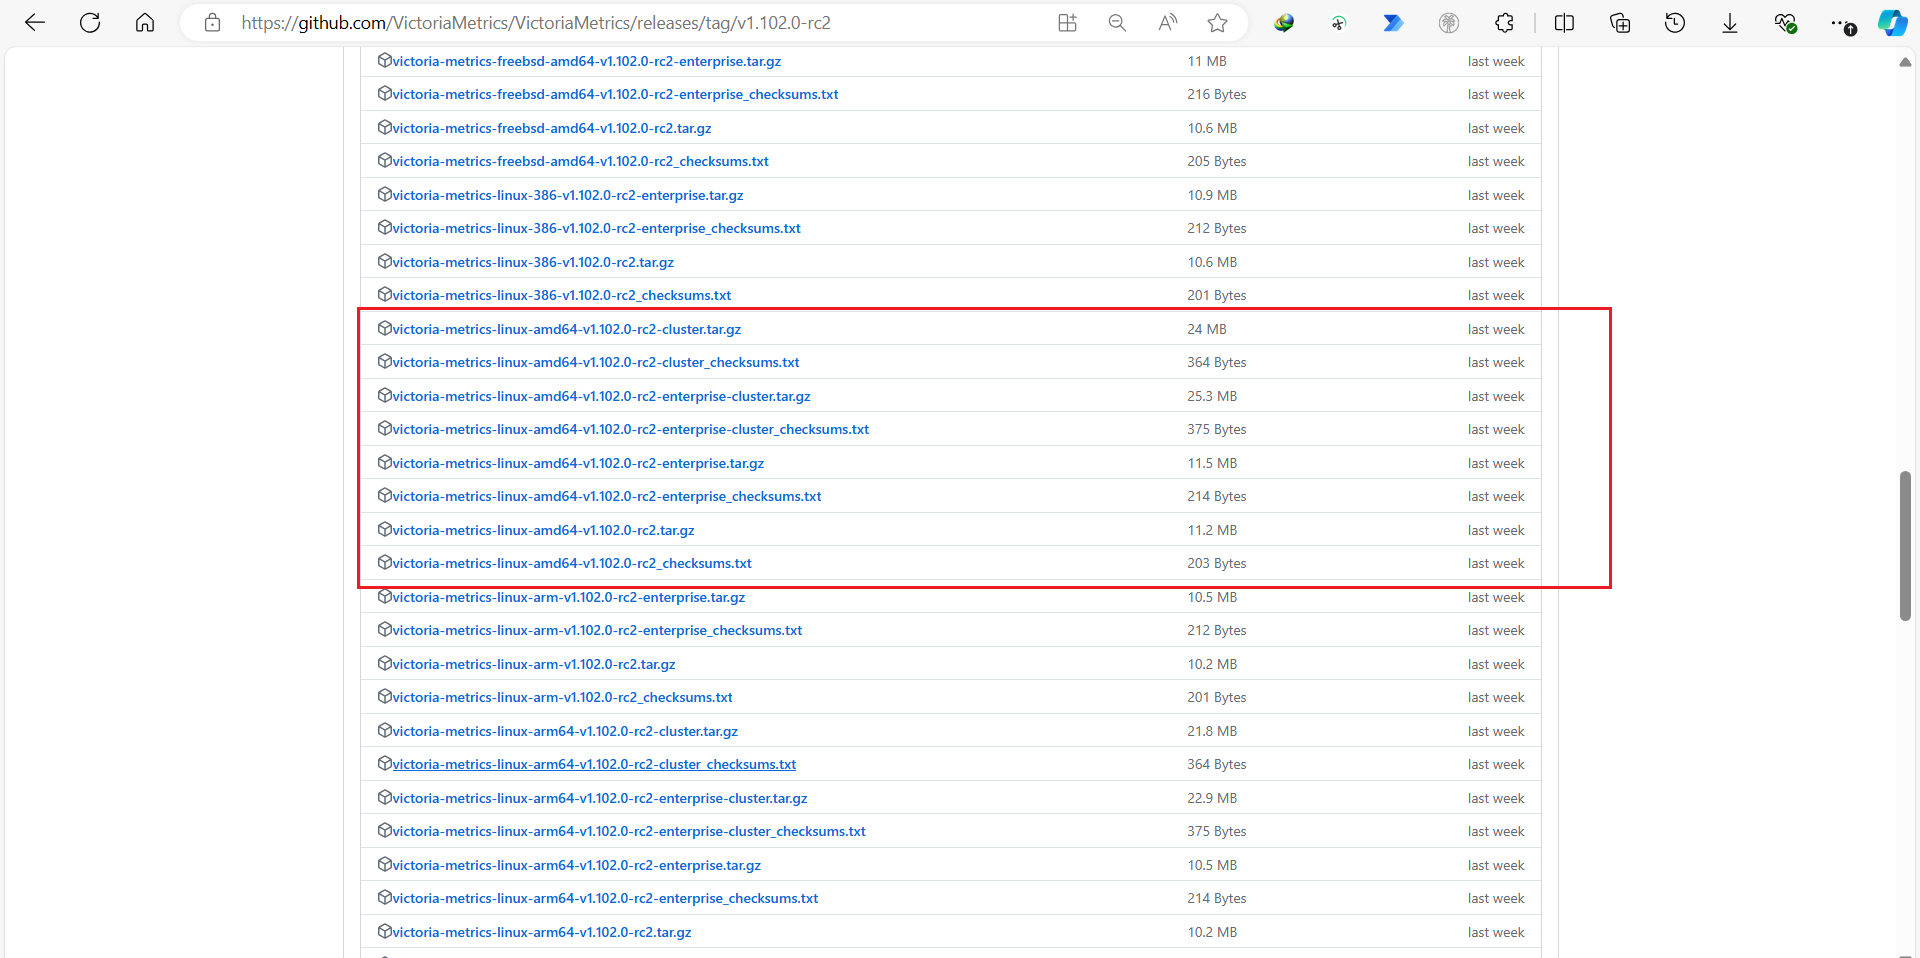Open Copilot sidebar icon
The height and width of the screenshot is (958, 1920).
(1892, 23)
